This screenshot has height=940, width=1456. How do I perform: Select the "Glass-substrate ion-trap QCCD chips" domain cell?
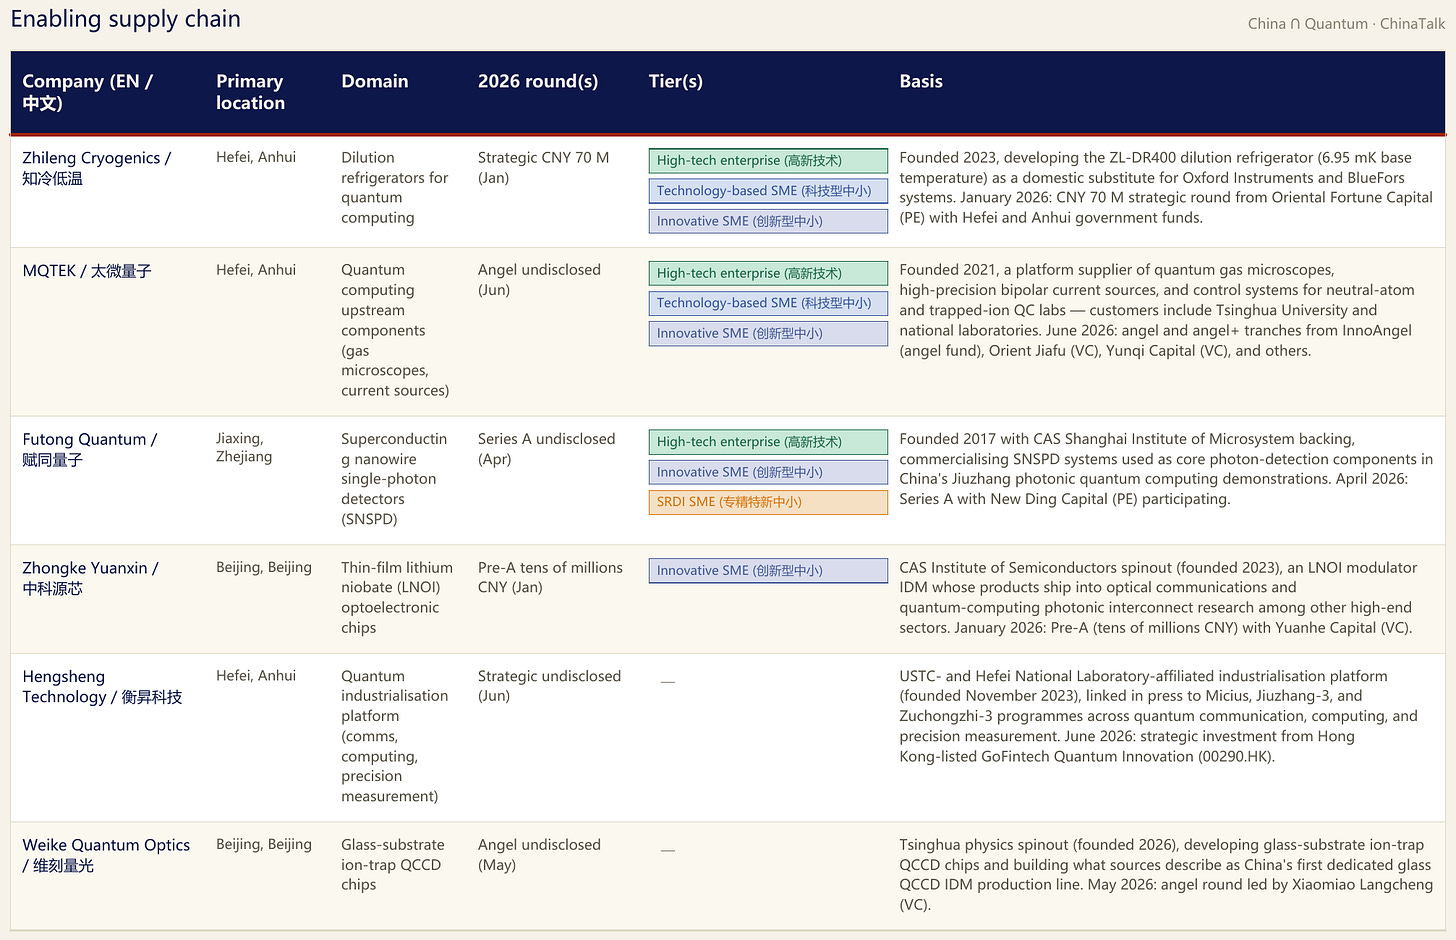(x=393, y=865)
